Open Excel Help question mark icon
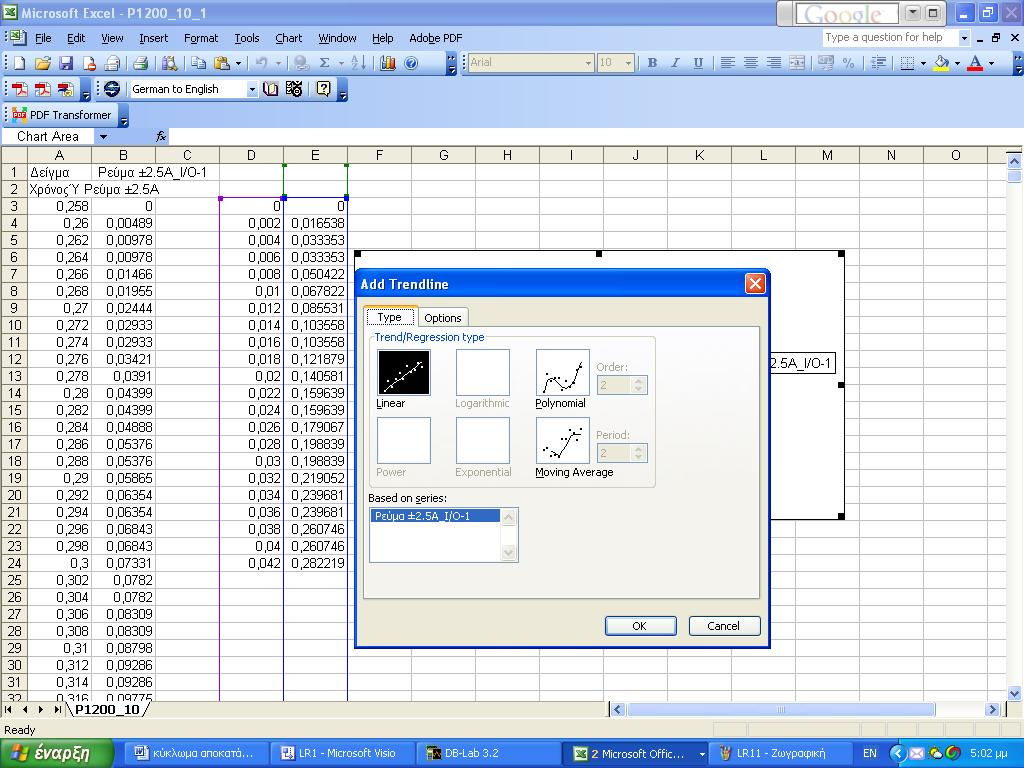This screenshot has width=1024, height=768. [x=411, y=63]
